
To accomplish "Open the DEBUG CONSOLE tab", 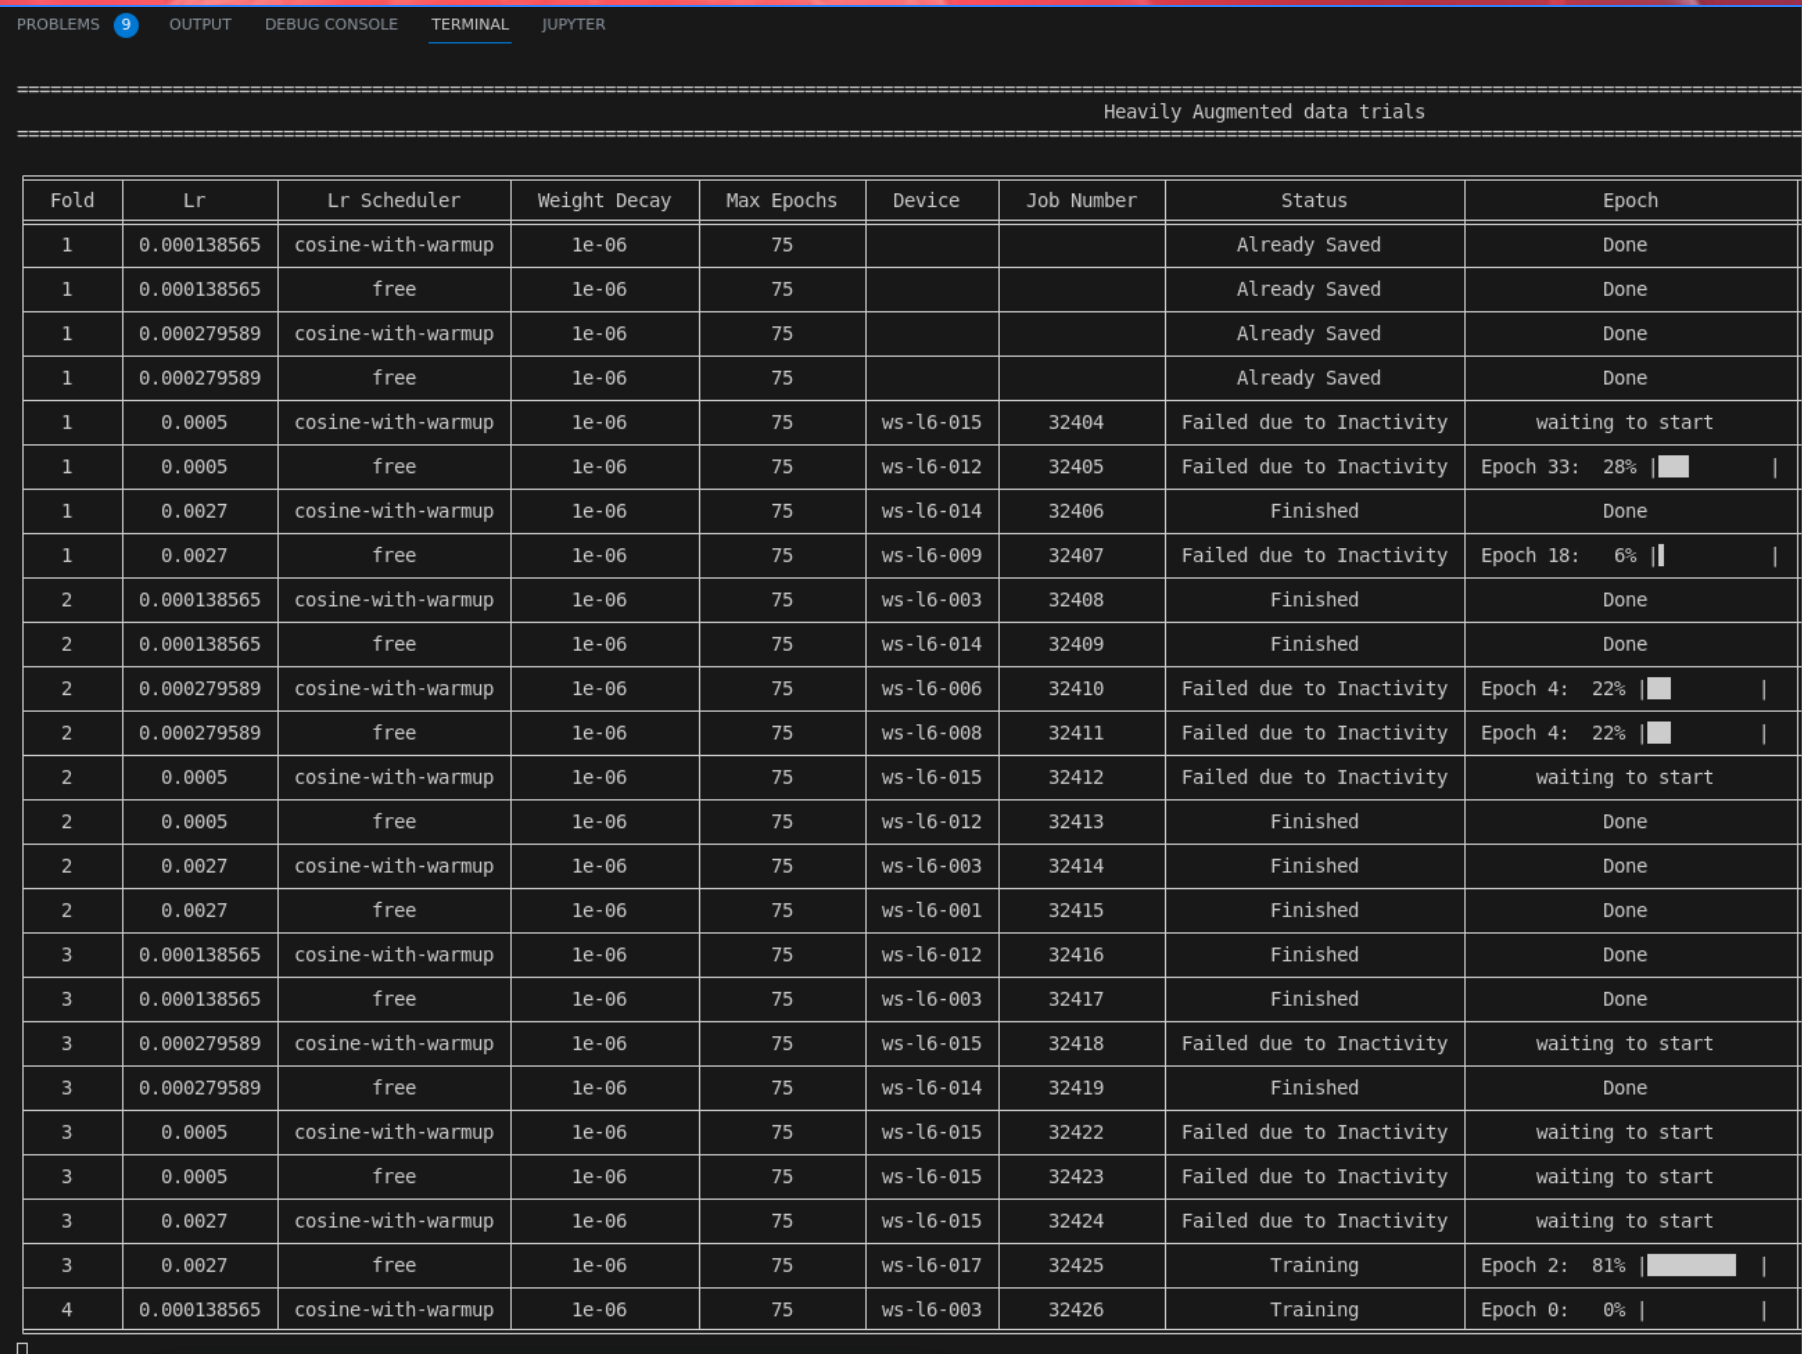I will point(331,24).
